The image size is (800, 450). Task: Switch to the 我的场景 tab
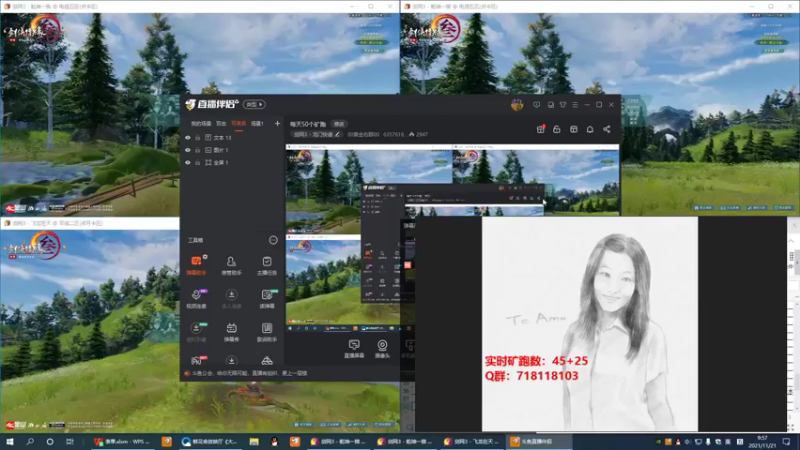tap(201, 123)
